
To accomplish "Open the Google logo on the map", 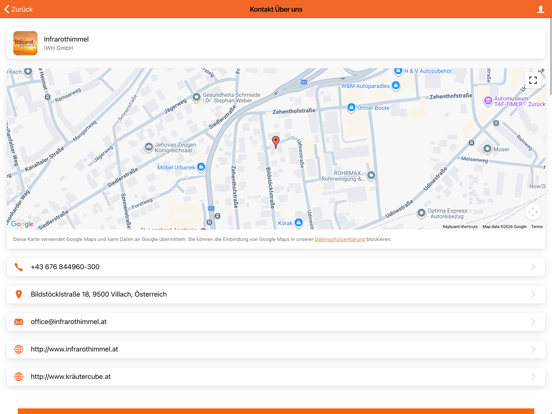I will pos(22,224).
